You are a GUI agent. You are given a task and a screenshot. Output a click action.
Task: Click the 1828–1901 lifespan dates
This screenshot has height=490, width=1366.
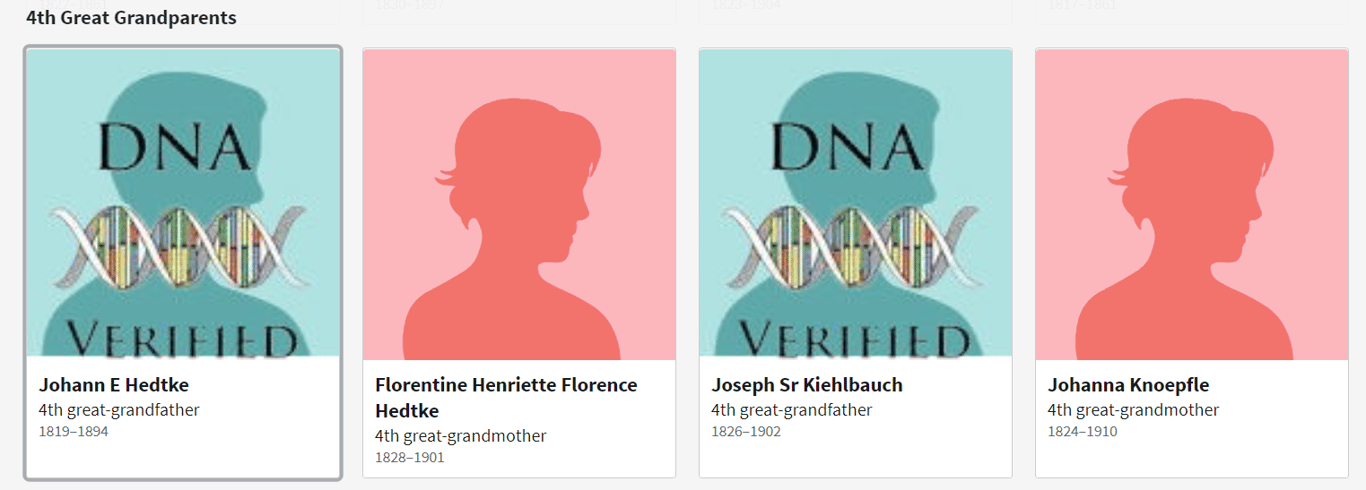click(410, 458)
